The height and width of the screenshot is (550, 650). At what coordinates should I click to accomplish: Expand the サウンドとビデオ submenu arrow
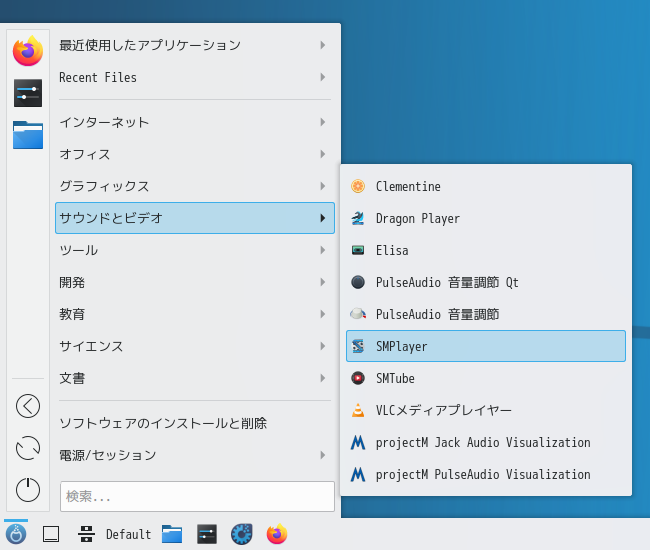pos(323,218)
